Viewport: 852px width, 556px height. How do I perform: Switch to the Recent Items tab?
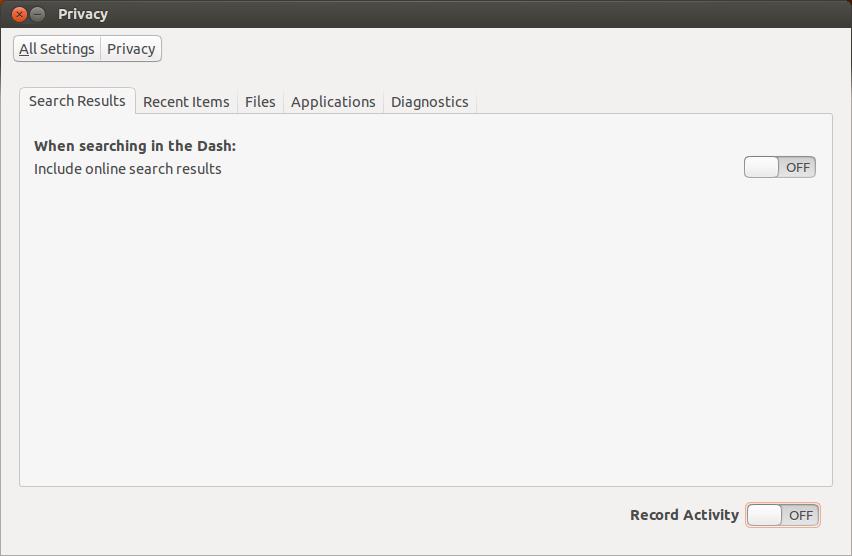click(x=186, y=102)
